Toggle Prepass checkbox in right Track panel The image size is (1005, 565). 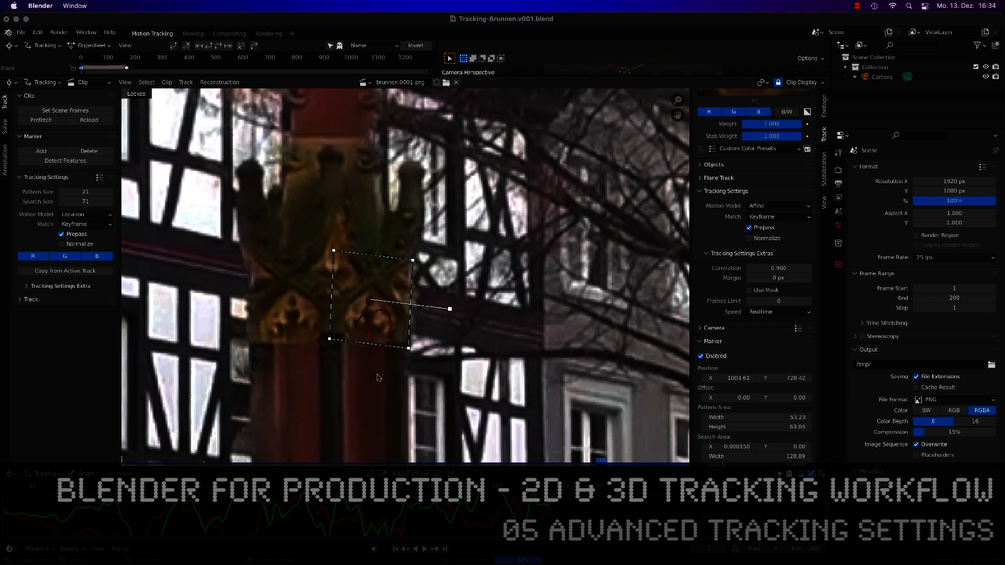click(x=749, y=227)
